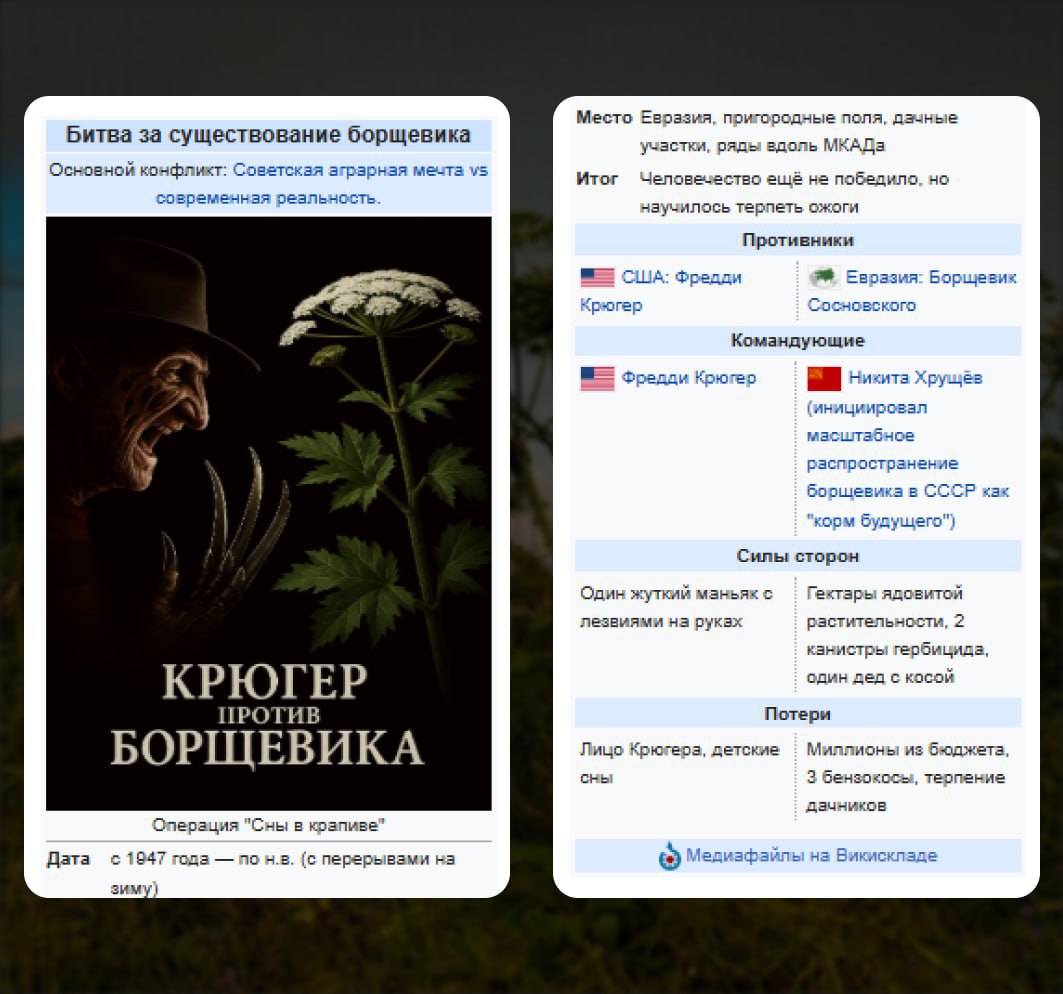Click the 'Основной конфликт:' label
Viewport: 1063px width, 994px height.
[138, 170]
